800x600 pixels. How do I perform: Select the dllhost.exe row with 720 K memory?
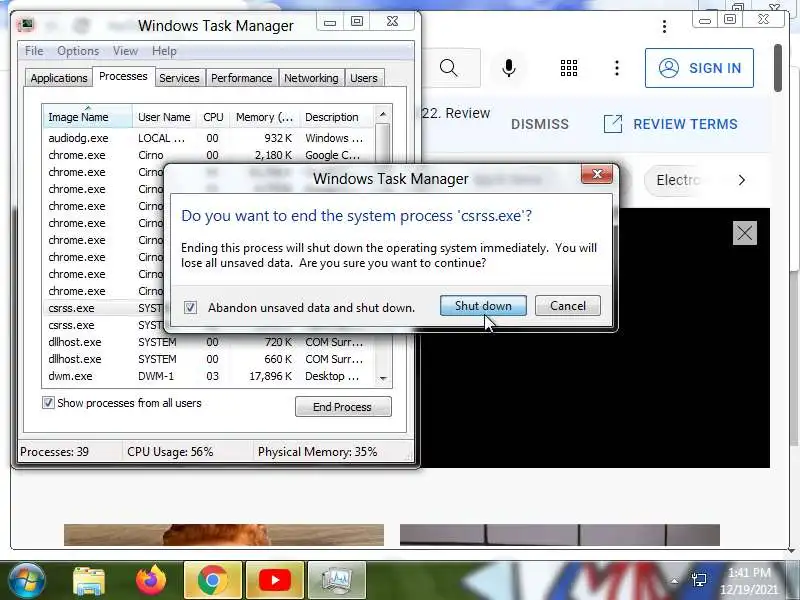click(208, 342)
